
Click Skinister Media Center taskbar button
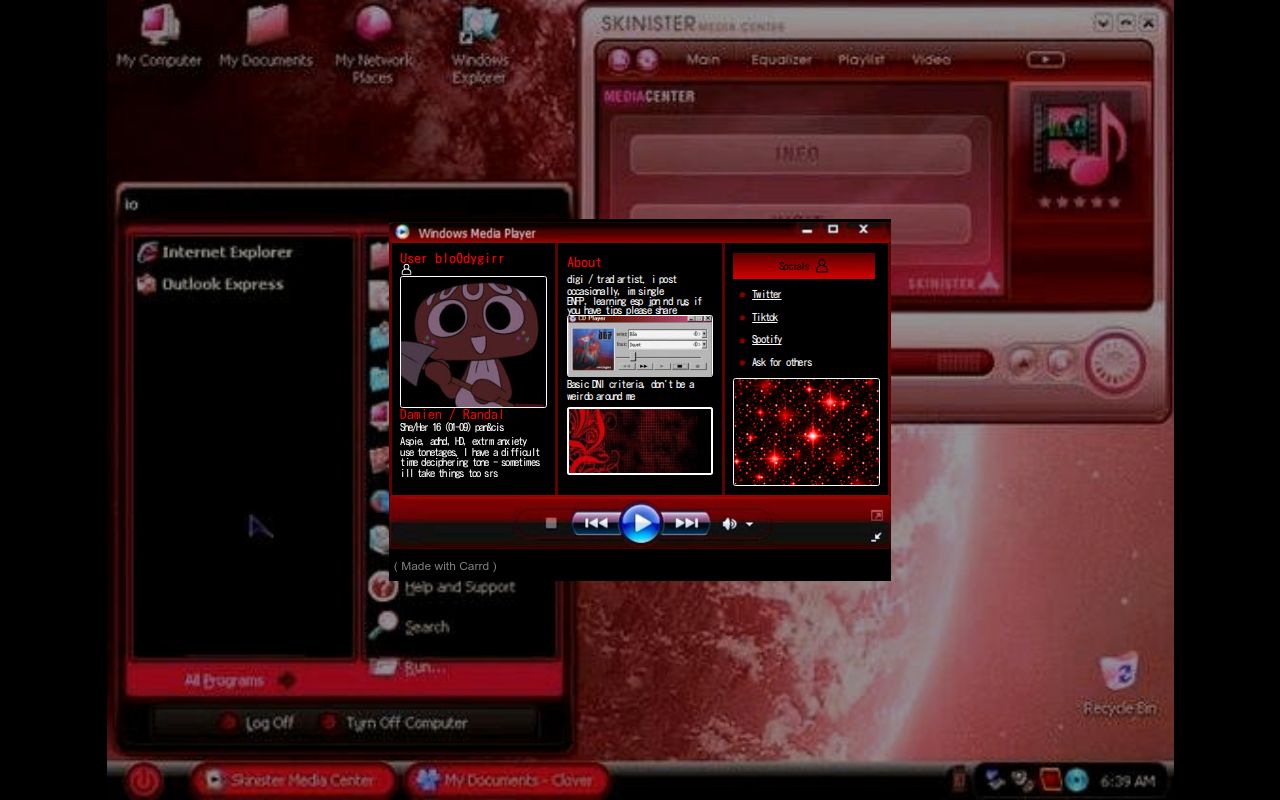tap(295, 780)
